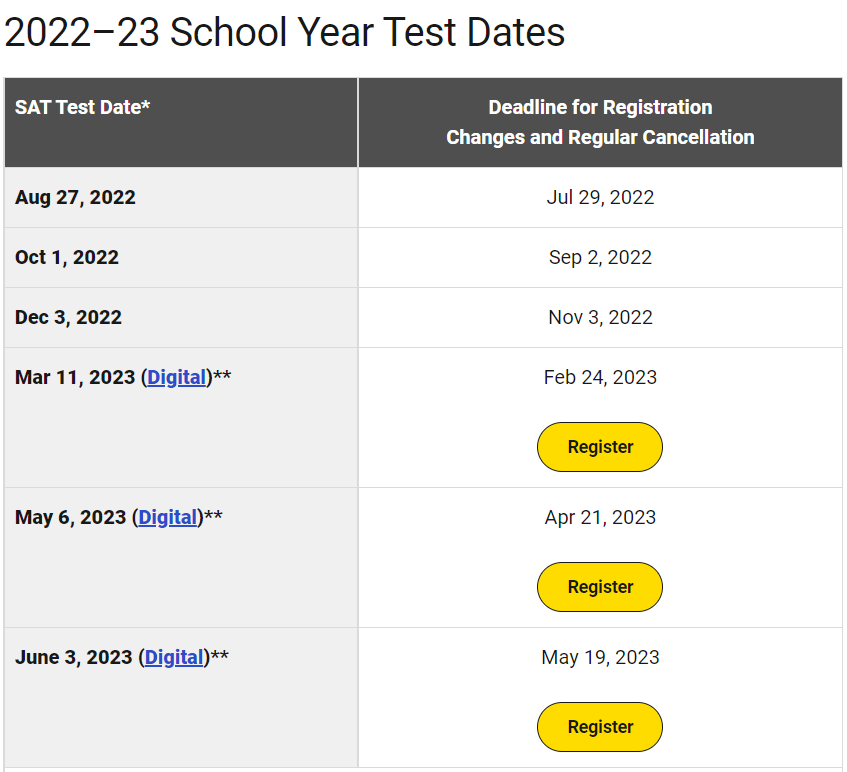This screenshot has width=847, height=772.
Task: Open the Digital link beside Mar 11, 2023
Action: tap(177, 377)
